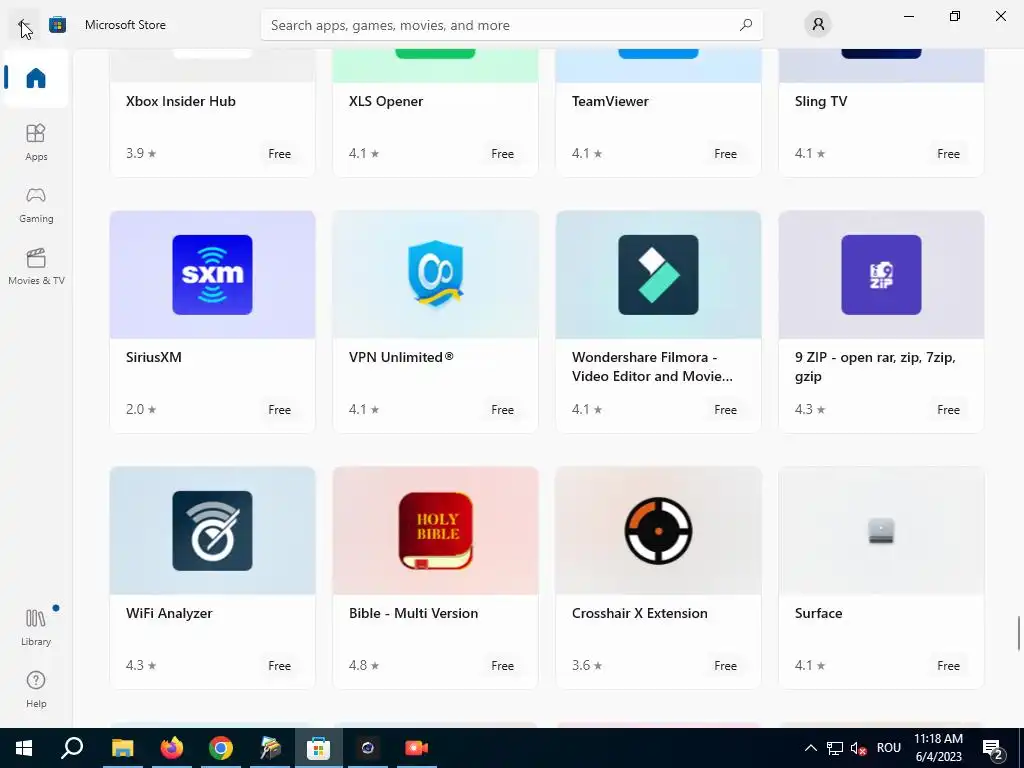Go back with the back arrow
The width and height of the screenshot is (1024, 768).
tap(24, 25)
